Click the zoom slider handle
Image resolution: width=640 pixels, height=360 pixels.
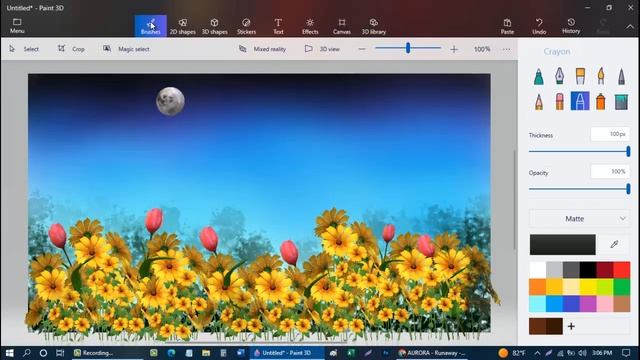pos(408,48)
